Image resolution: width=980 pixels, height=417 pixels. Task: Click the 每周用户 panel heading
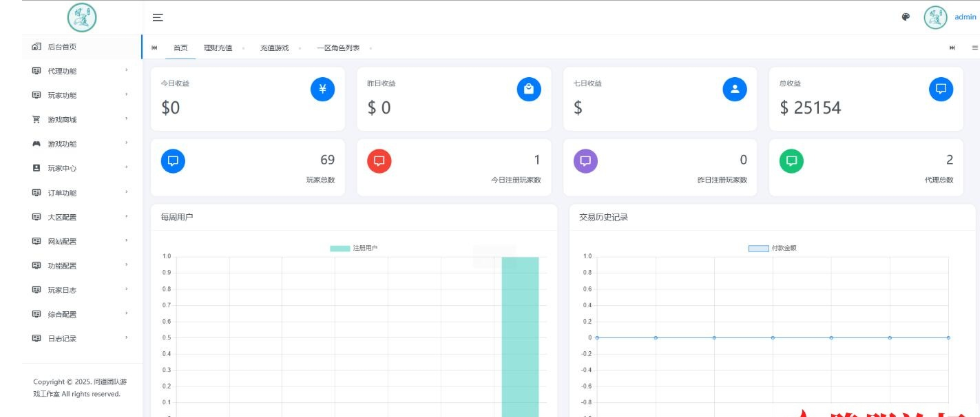[x=177, y=218]
